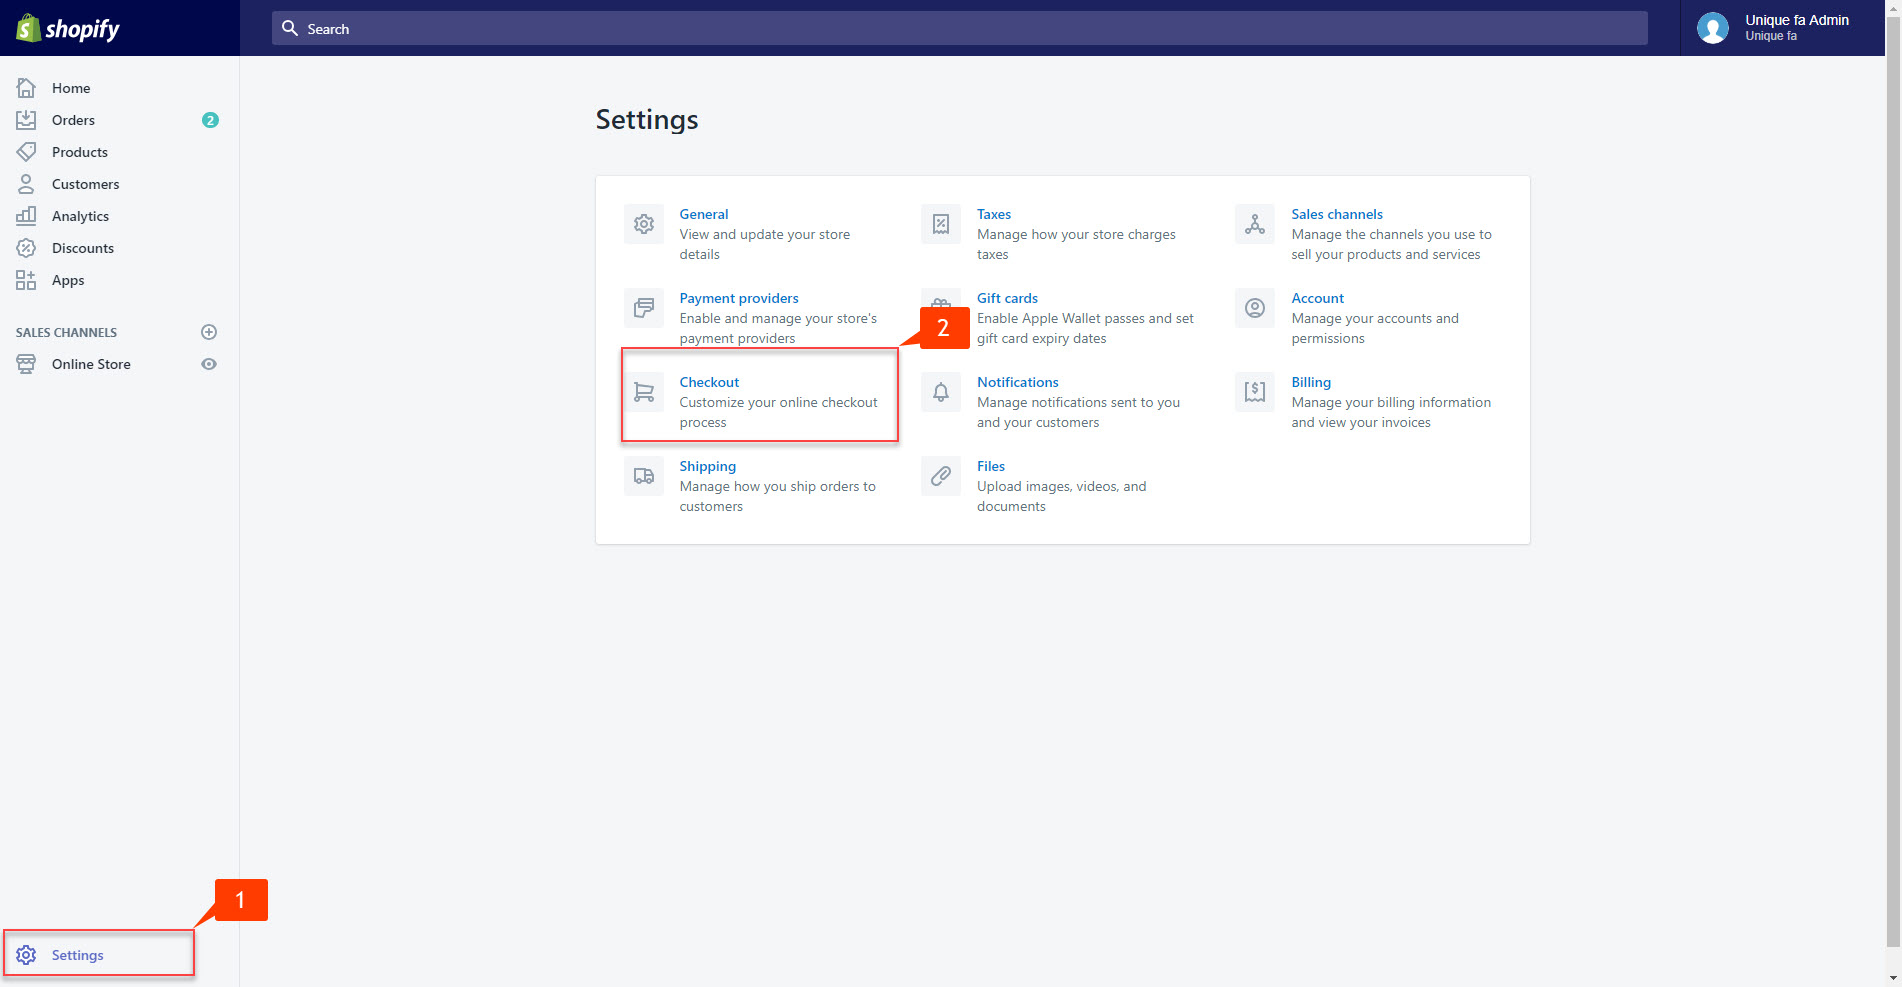Open Online Store channel
Viewport: 1902px width, 987px height.
91,364
